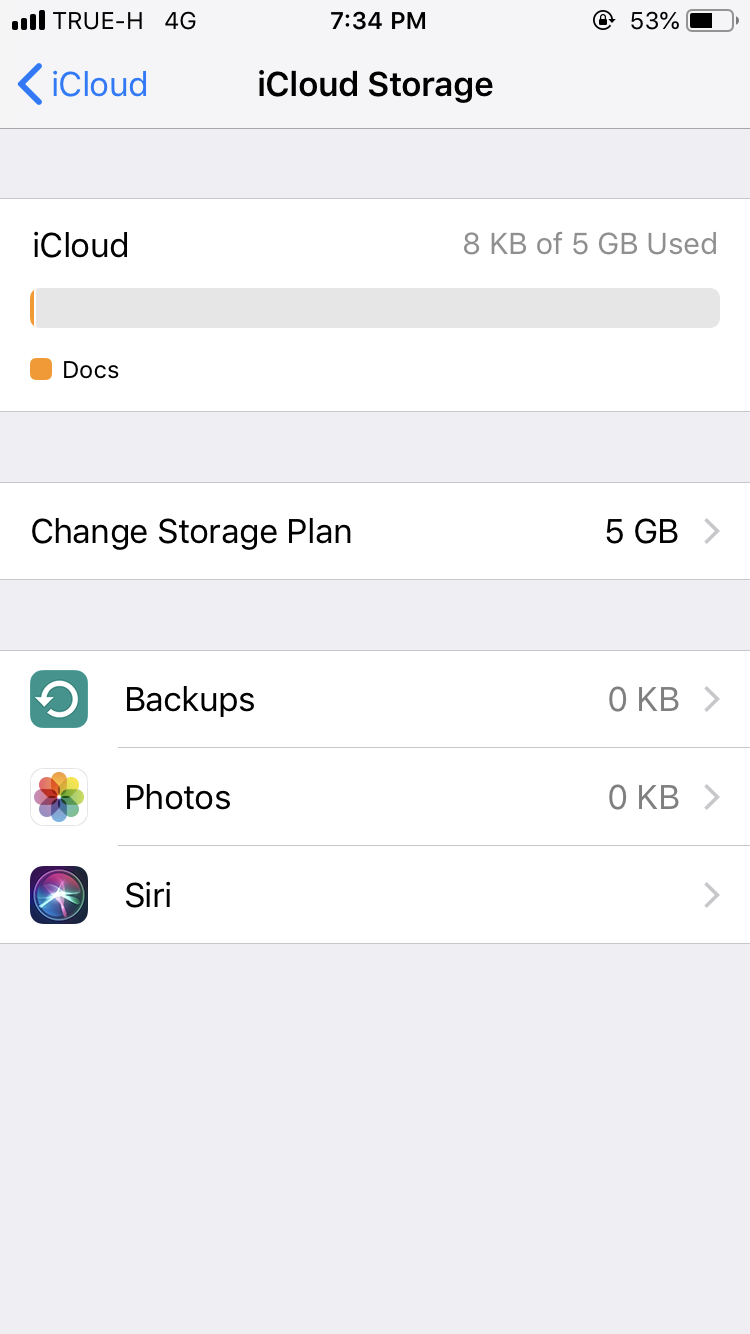Go back to iCloud settings
The width and height of the screenshot is (750, 1334).
tap(83, 84)
